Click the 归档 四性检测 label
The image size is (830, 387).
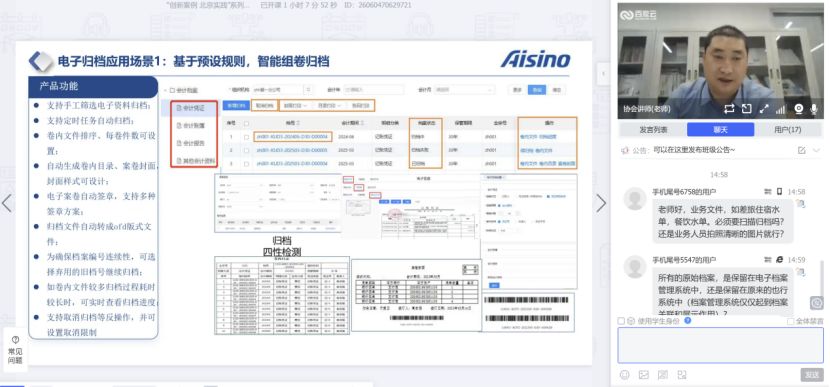tap(282, 247)
